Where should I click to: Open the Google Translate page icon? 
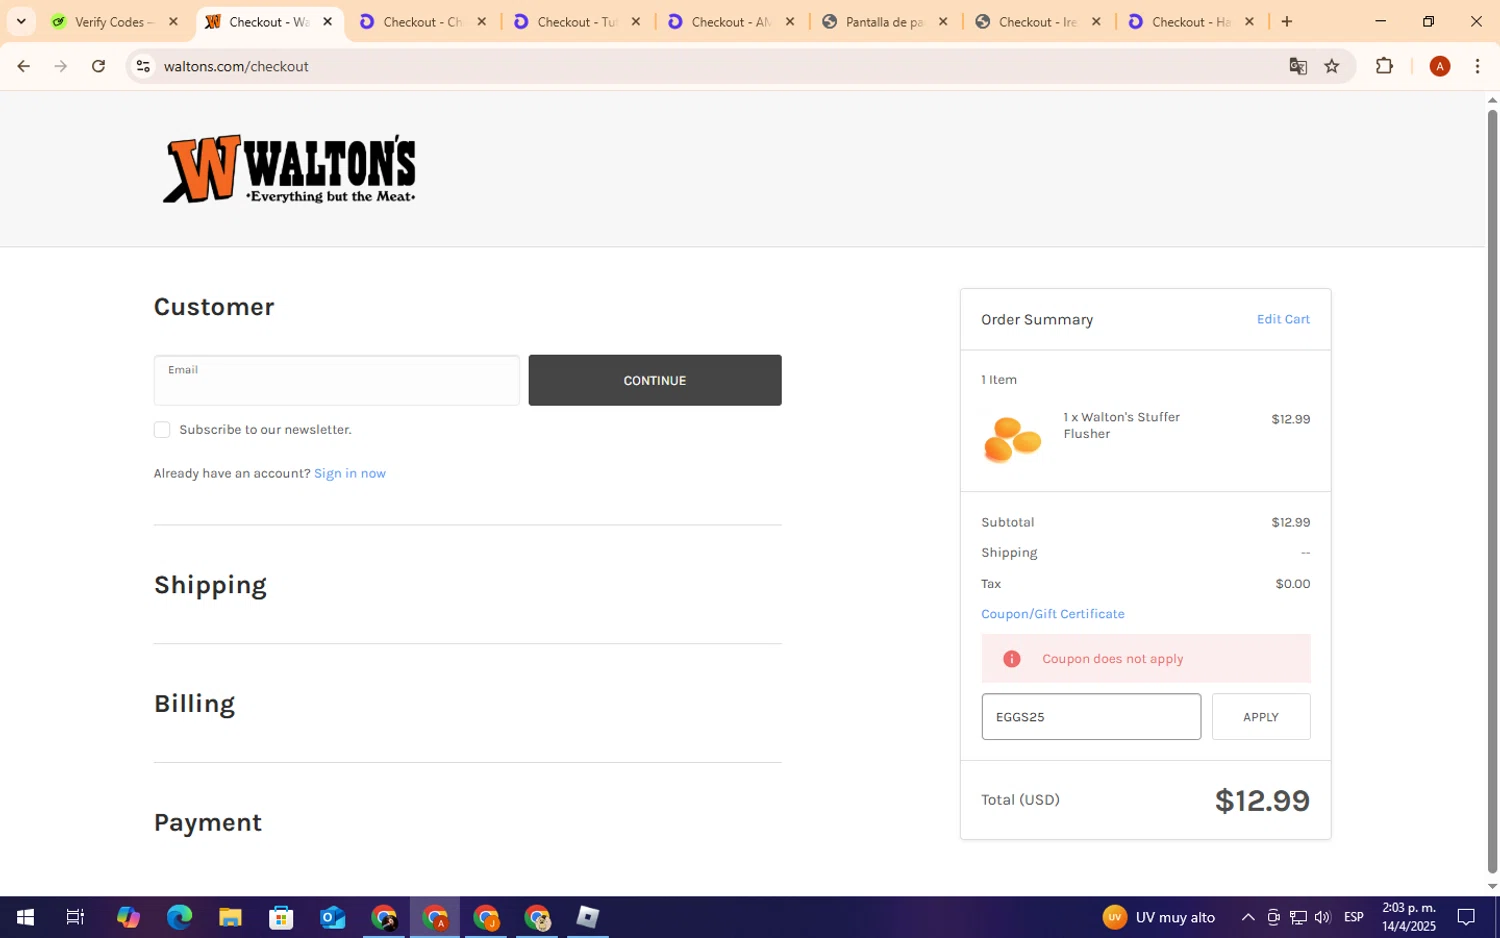coord(1298,66)
